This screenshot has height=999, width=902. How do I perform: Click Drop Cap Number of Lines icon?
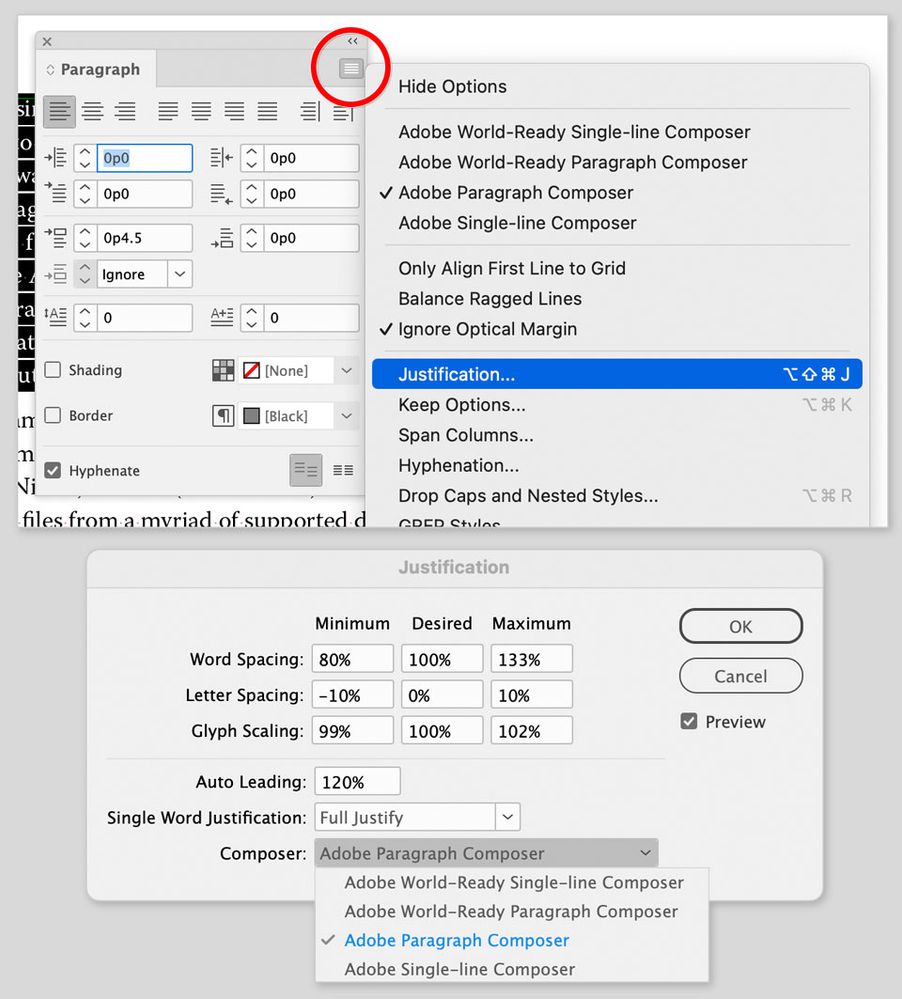pyautogui.click(x=55, y=317)
